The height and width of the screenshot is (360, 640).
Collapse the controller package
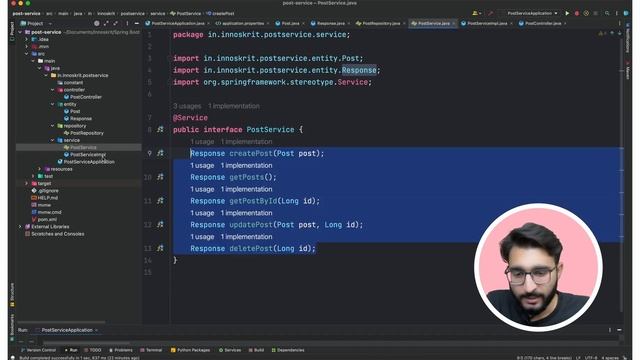(53, 90)
